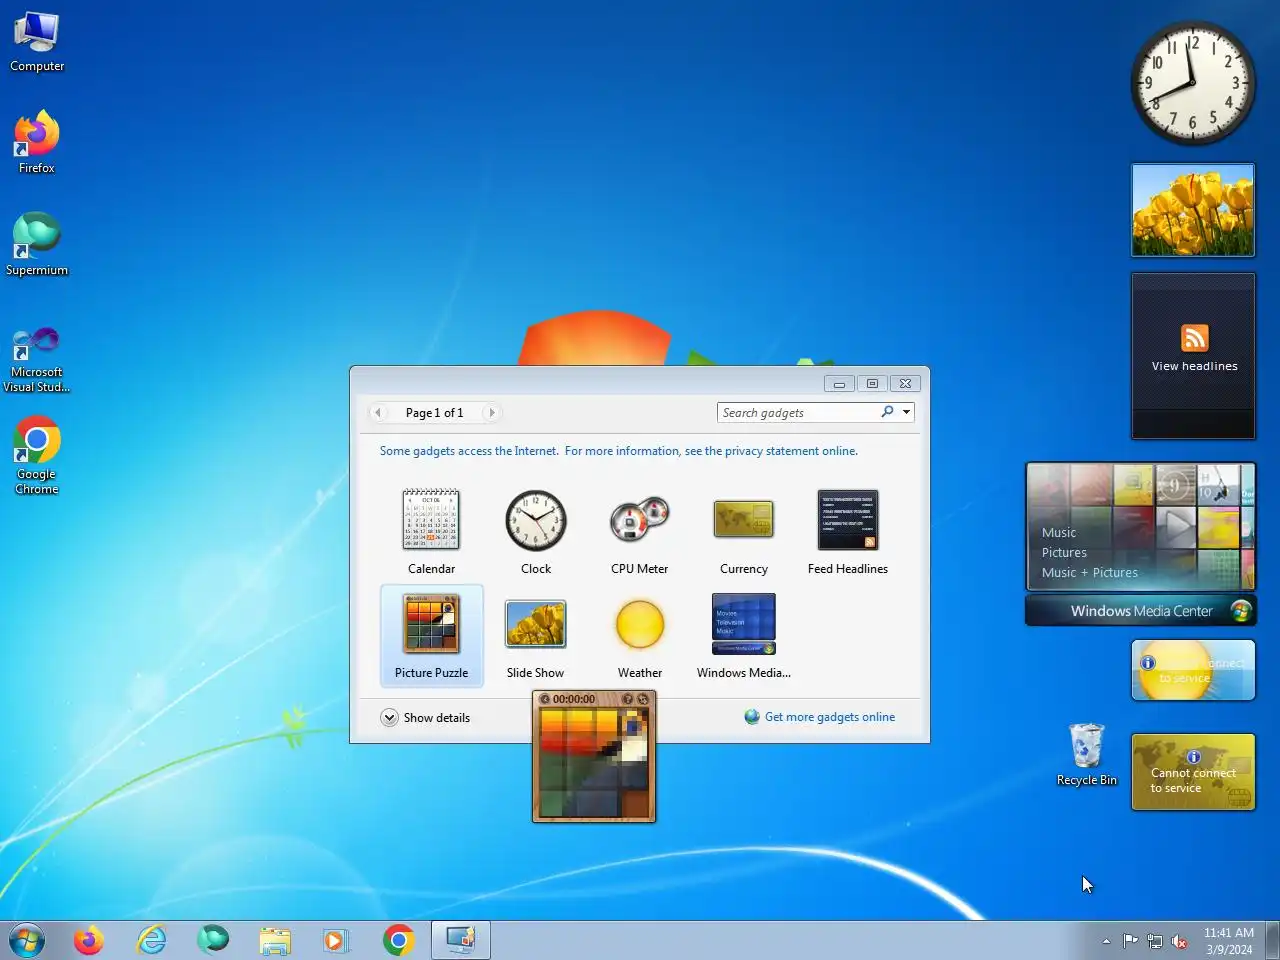Open the Windows Start button

pos(27,940)
